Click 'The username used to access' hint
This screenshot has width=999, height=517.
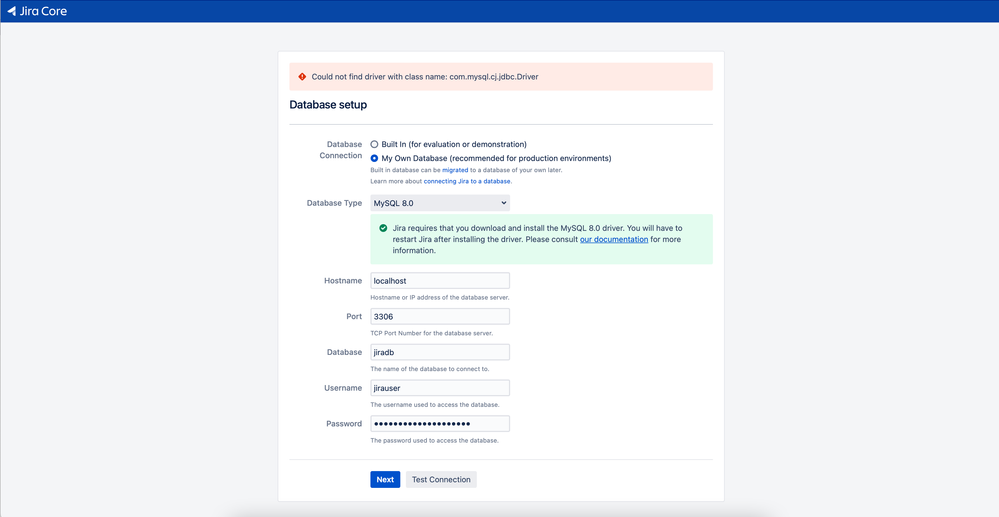[435, 405]
